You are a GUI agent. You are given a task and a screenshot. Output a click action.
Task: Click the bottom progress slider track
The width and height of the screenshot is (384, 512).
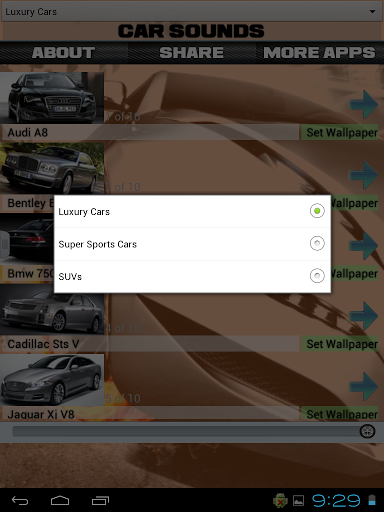pos(186,431)
